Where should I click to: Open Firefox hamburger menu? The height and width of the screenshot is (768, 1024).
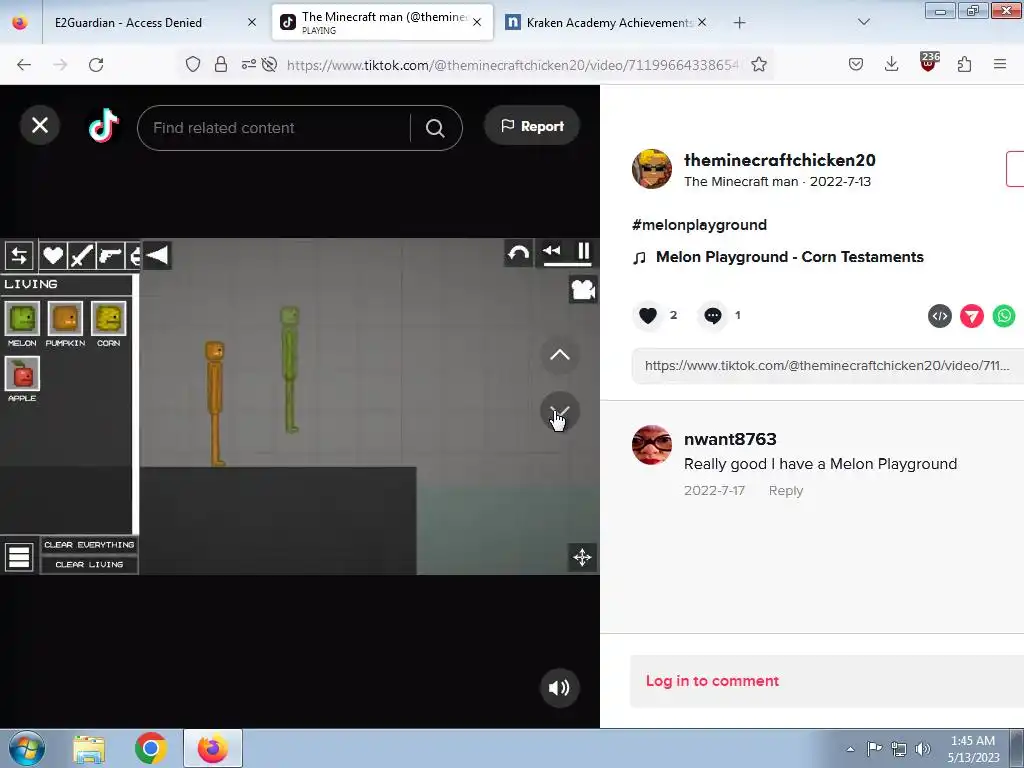[x=1000, y=64]
